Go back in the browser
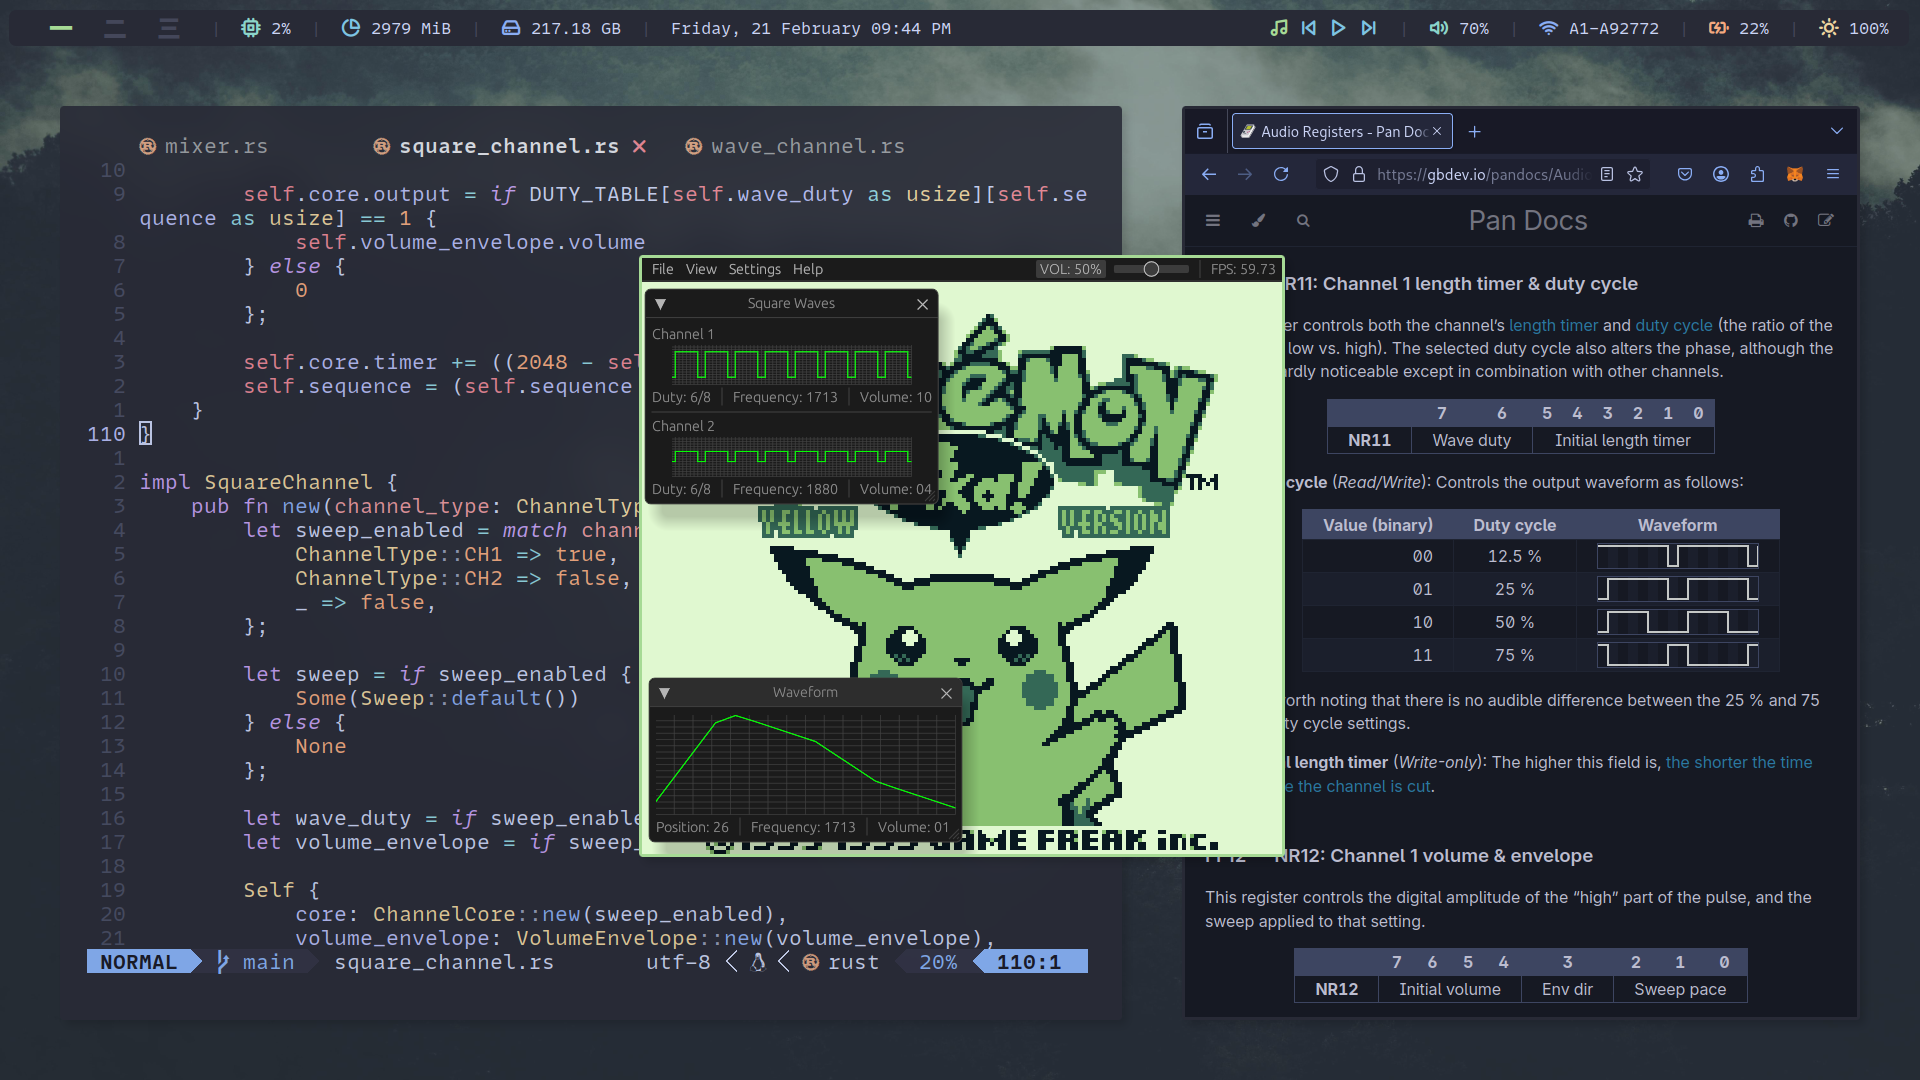This screenshot has height=1080, width=1920. click(x=1209, y=174)
